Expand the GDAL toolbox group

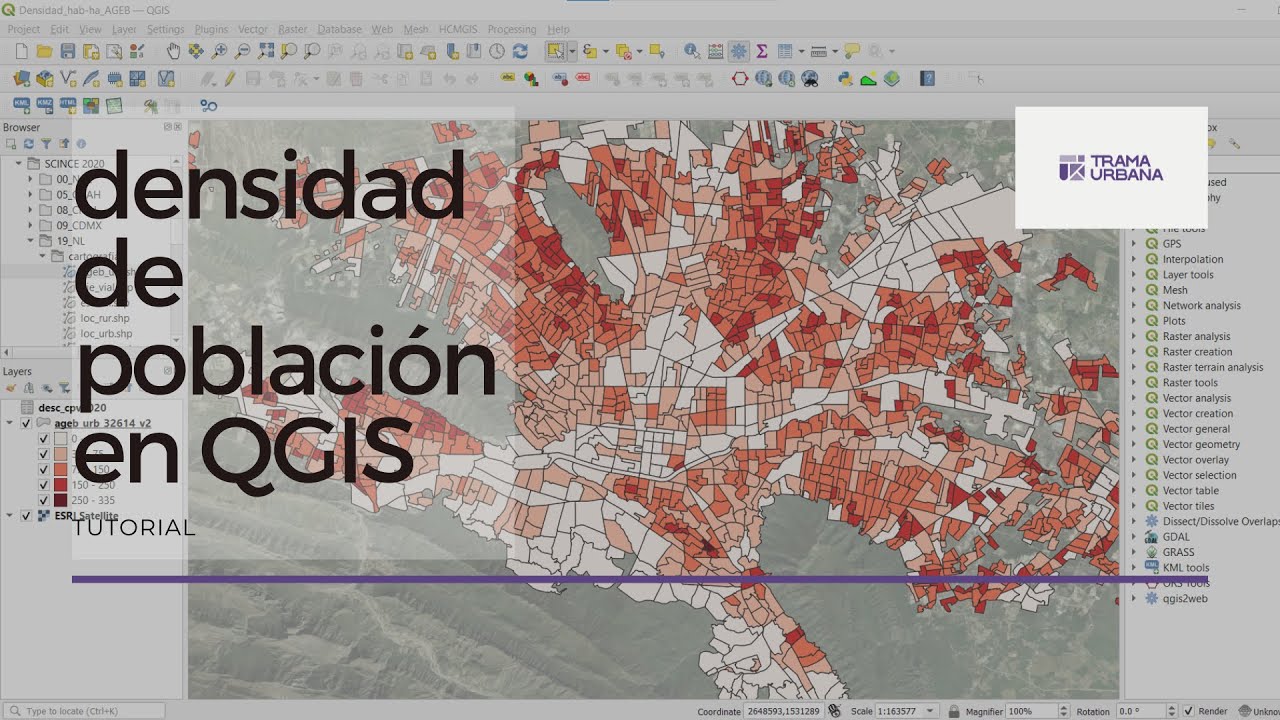click(x=1134, y=537)
